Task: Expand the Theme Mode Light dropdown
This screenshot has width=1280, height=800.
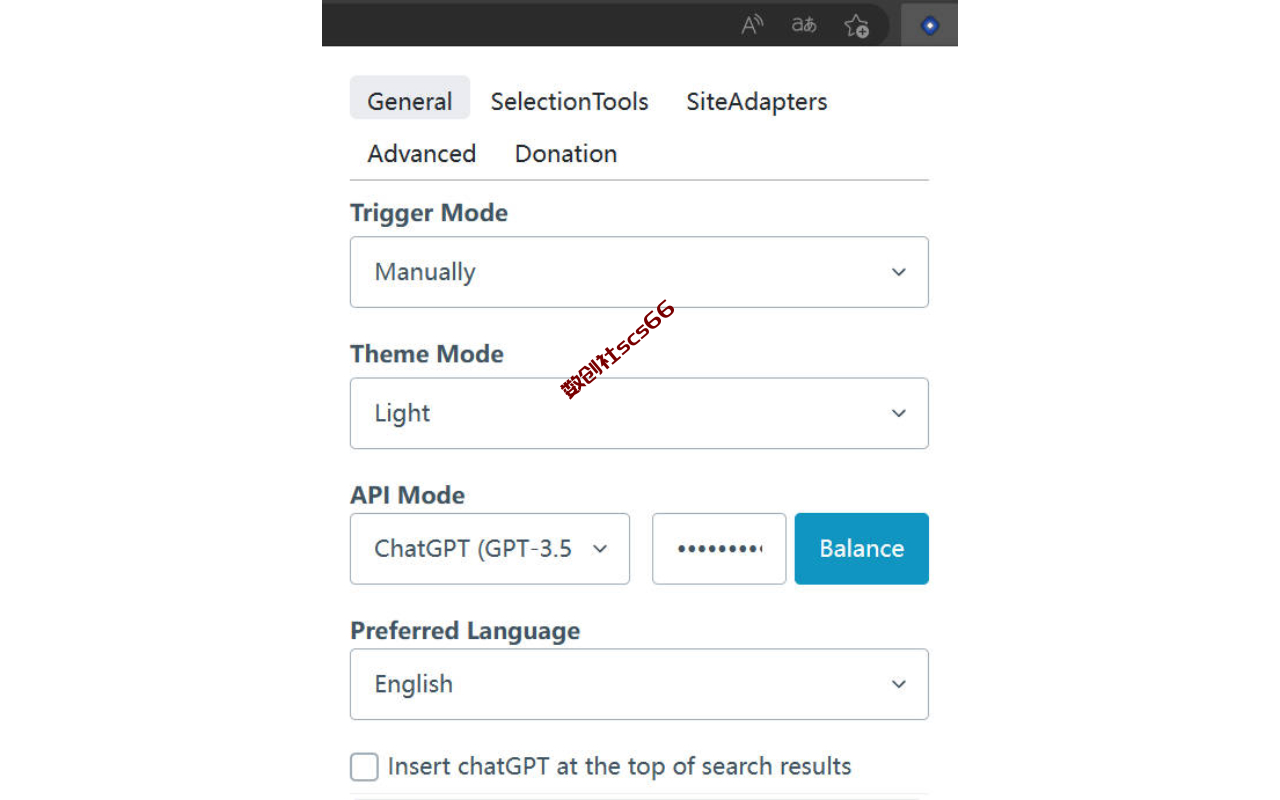Action: pos(639,413)
